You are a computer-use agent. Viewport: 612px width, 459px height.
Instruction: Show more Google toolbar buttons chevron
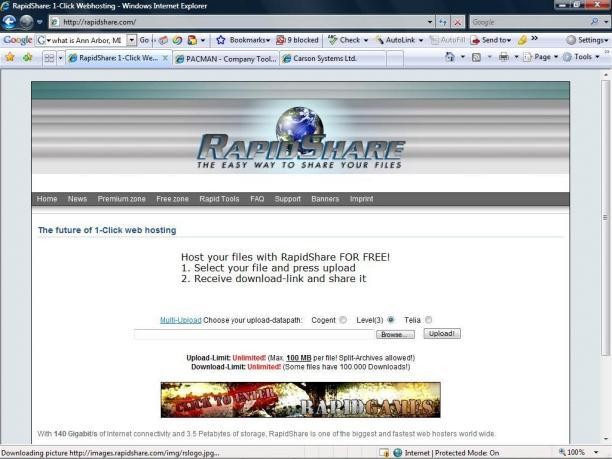(x=534, y=38)
